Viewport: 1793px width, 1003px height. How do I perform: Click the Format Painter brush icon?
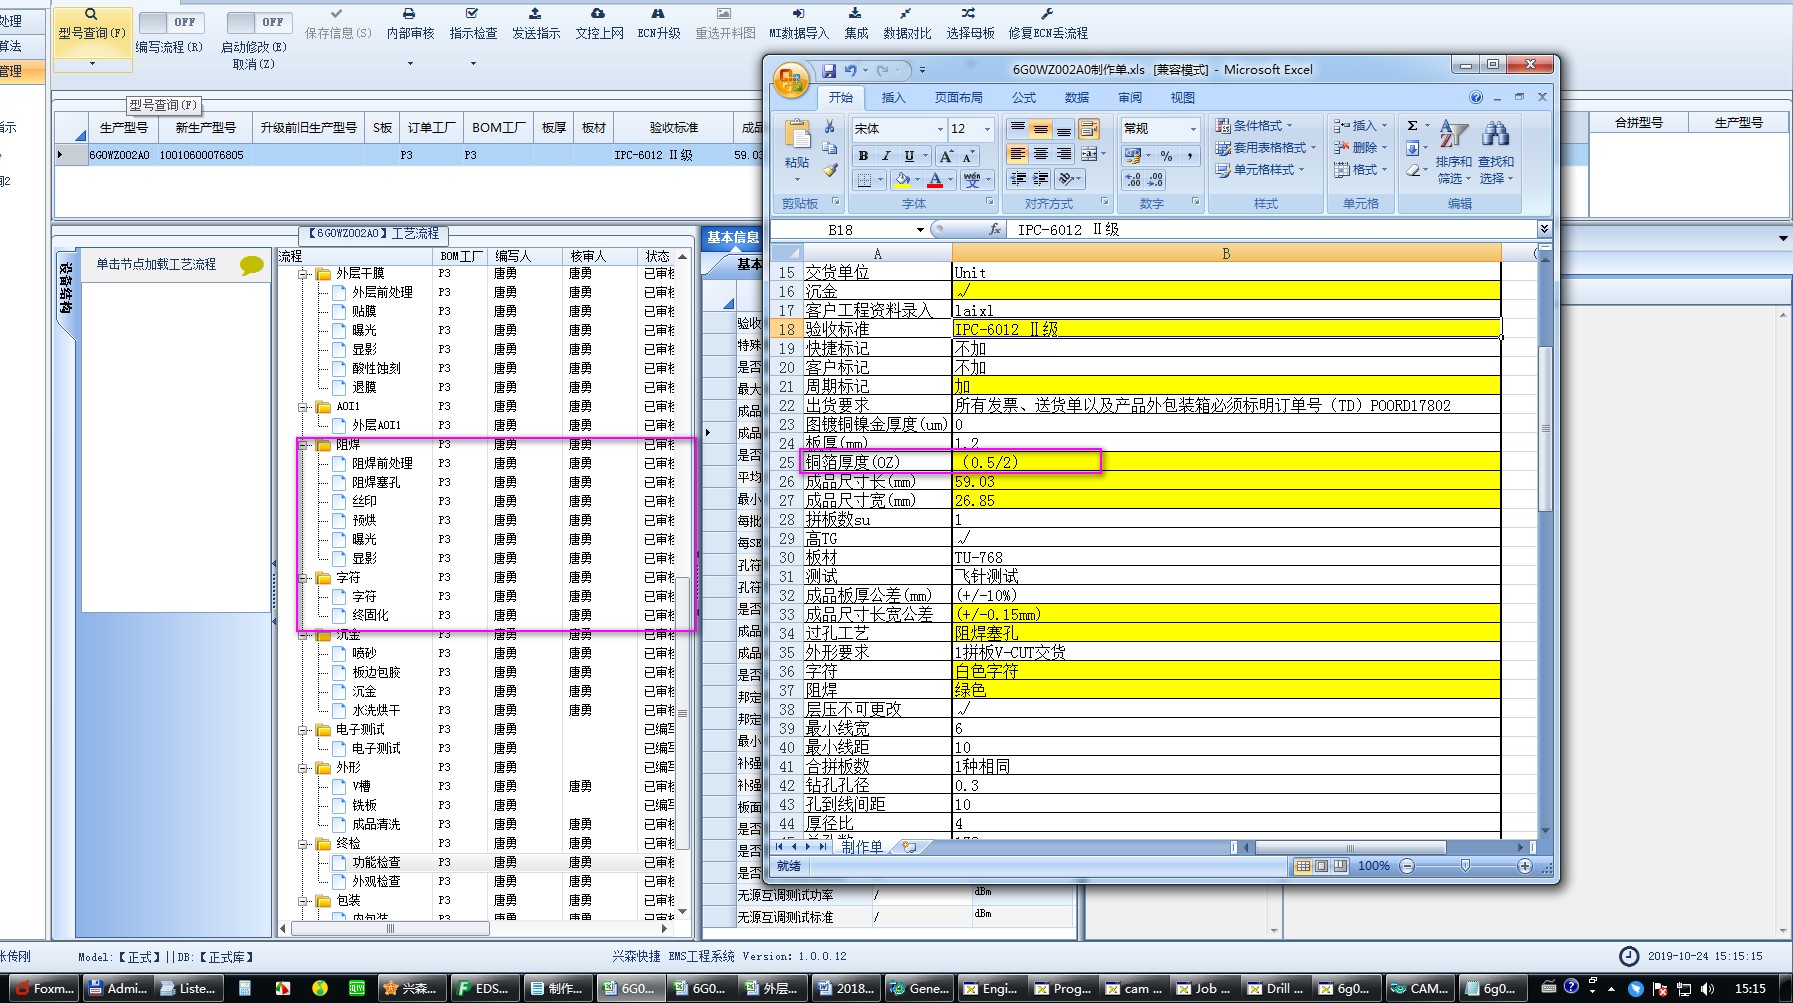click(830, 171)
